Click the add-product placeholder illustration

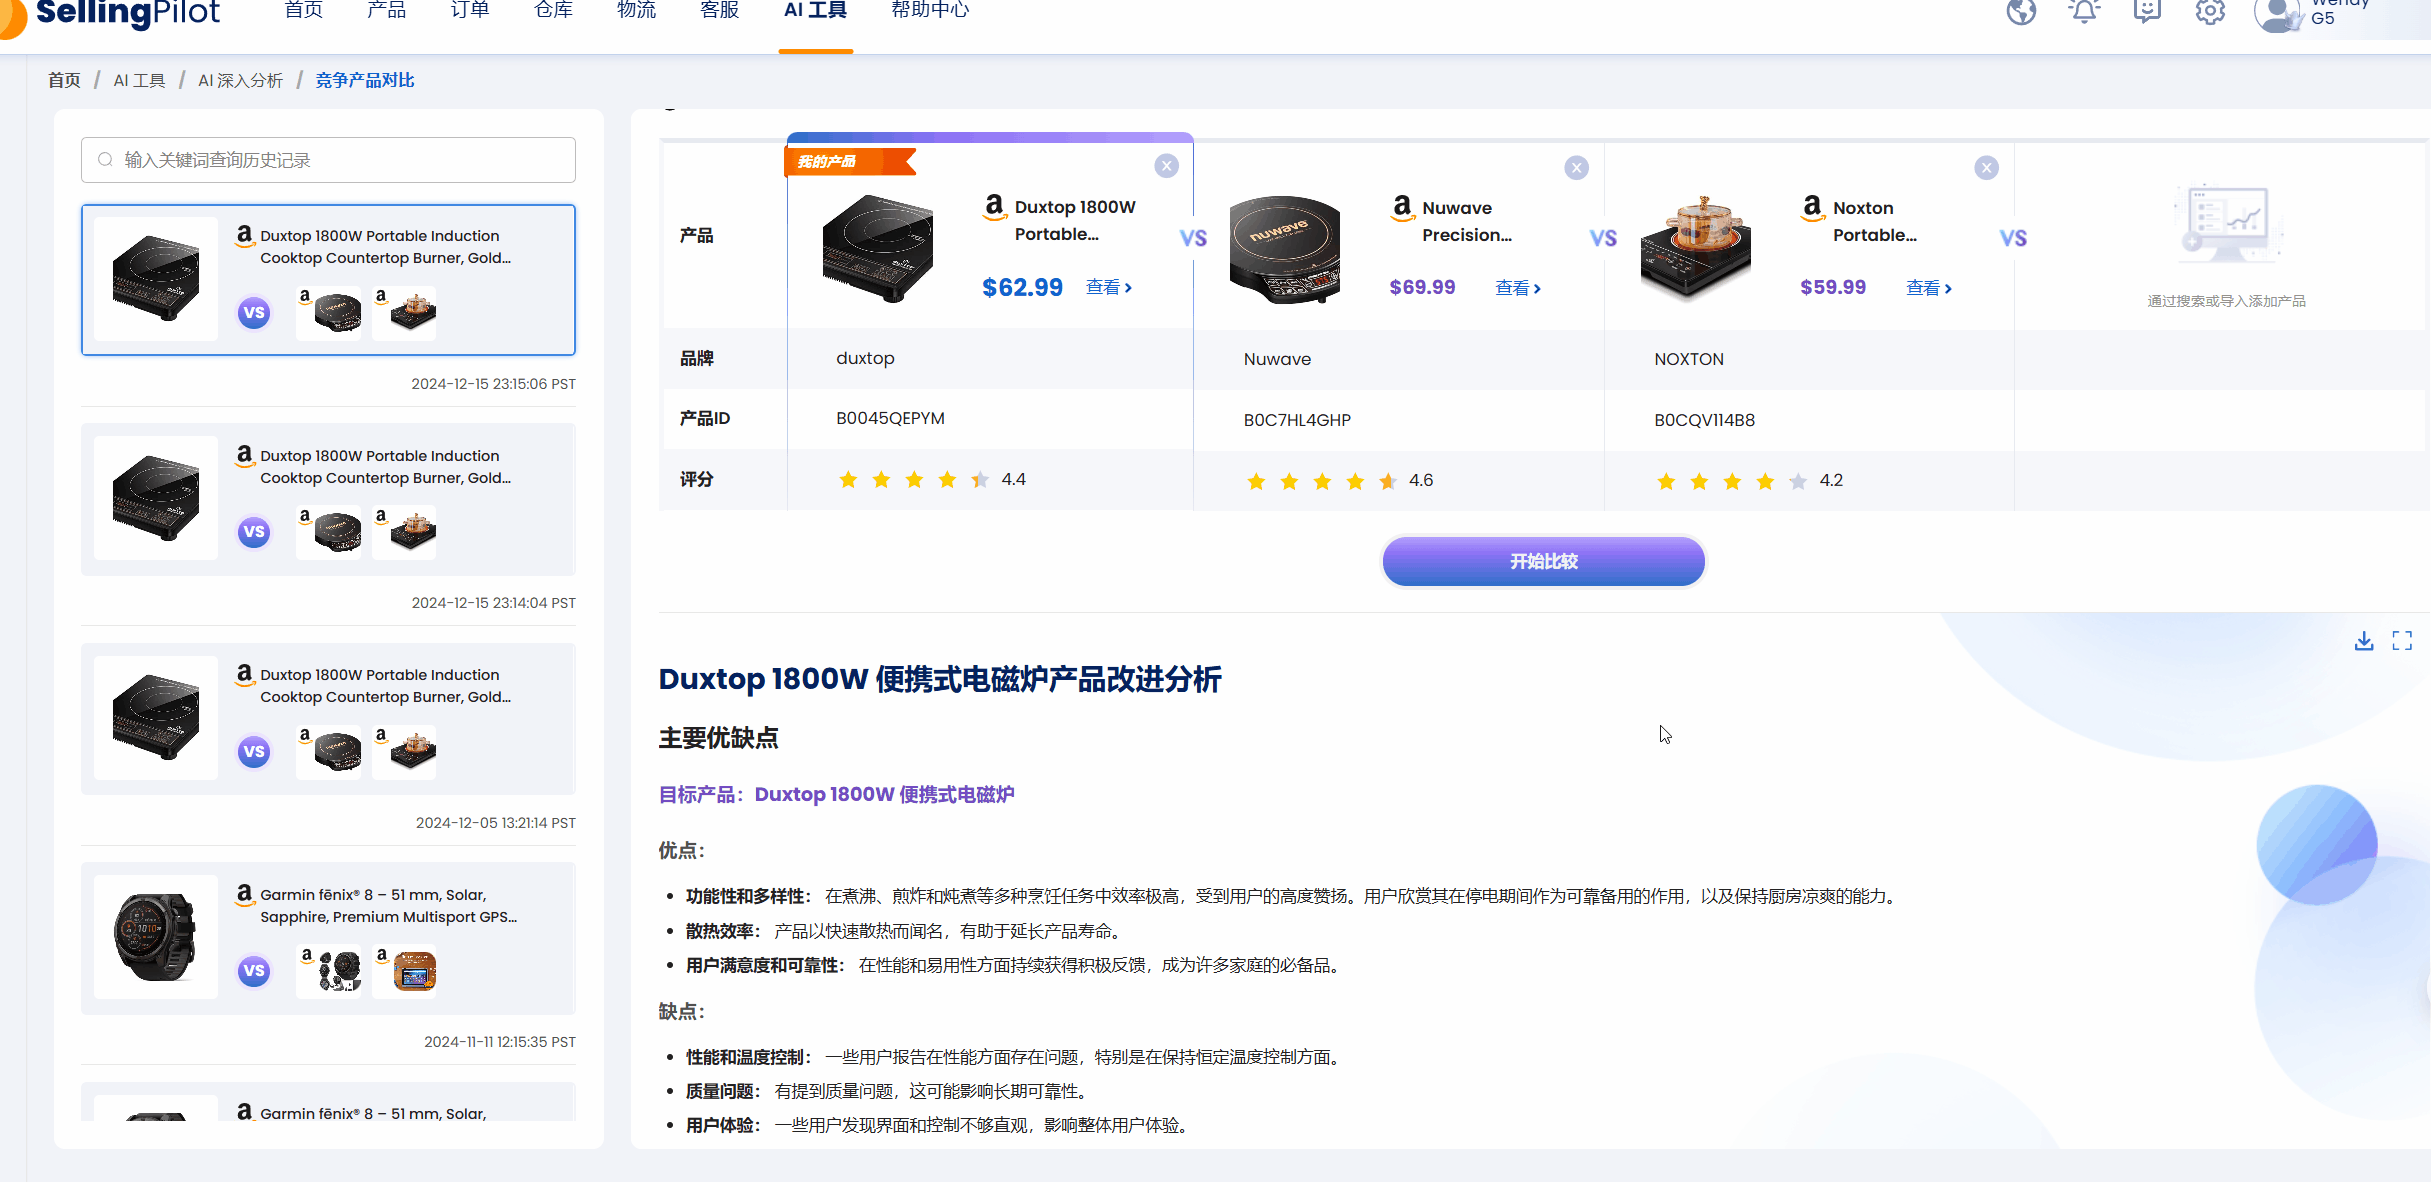click(x=2226, y=222)
